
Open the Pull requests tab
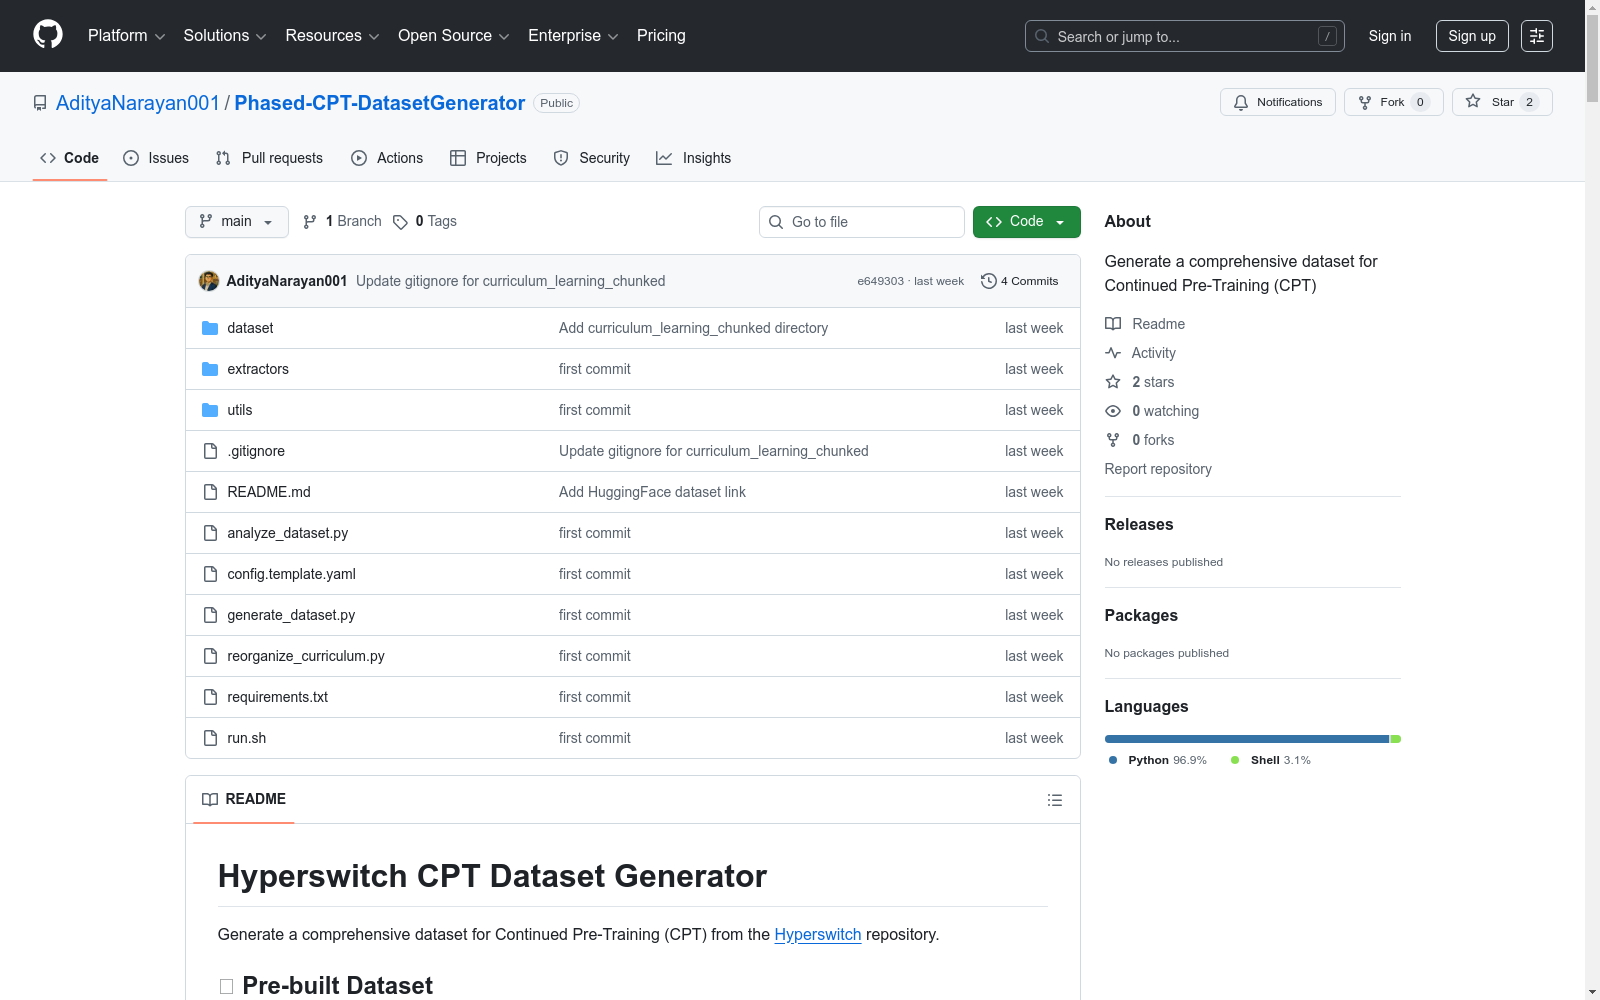269,158
